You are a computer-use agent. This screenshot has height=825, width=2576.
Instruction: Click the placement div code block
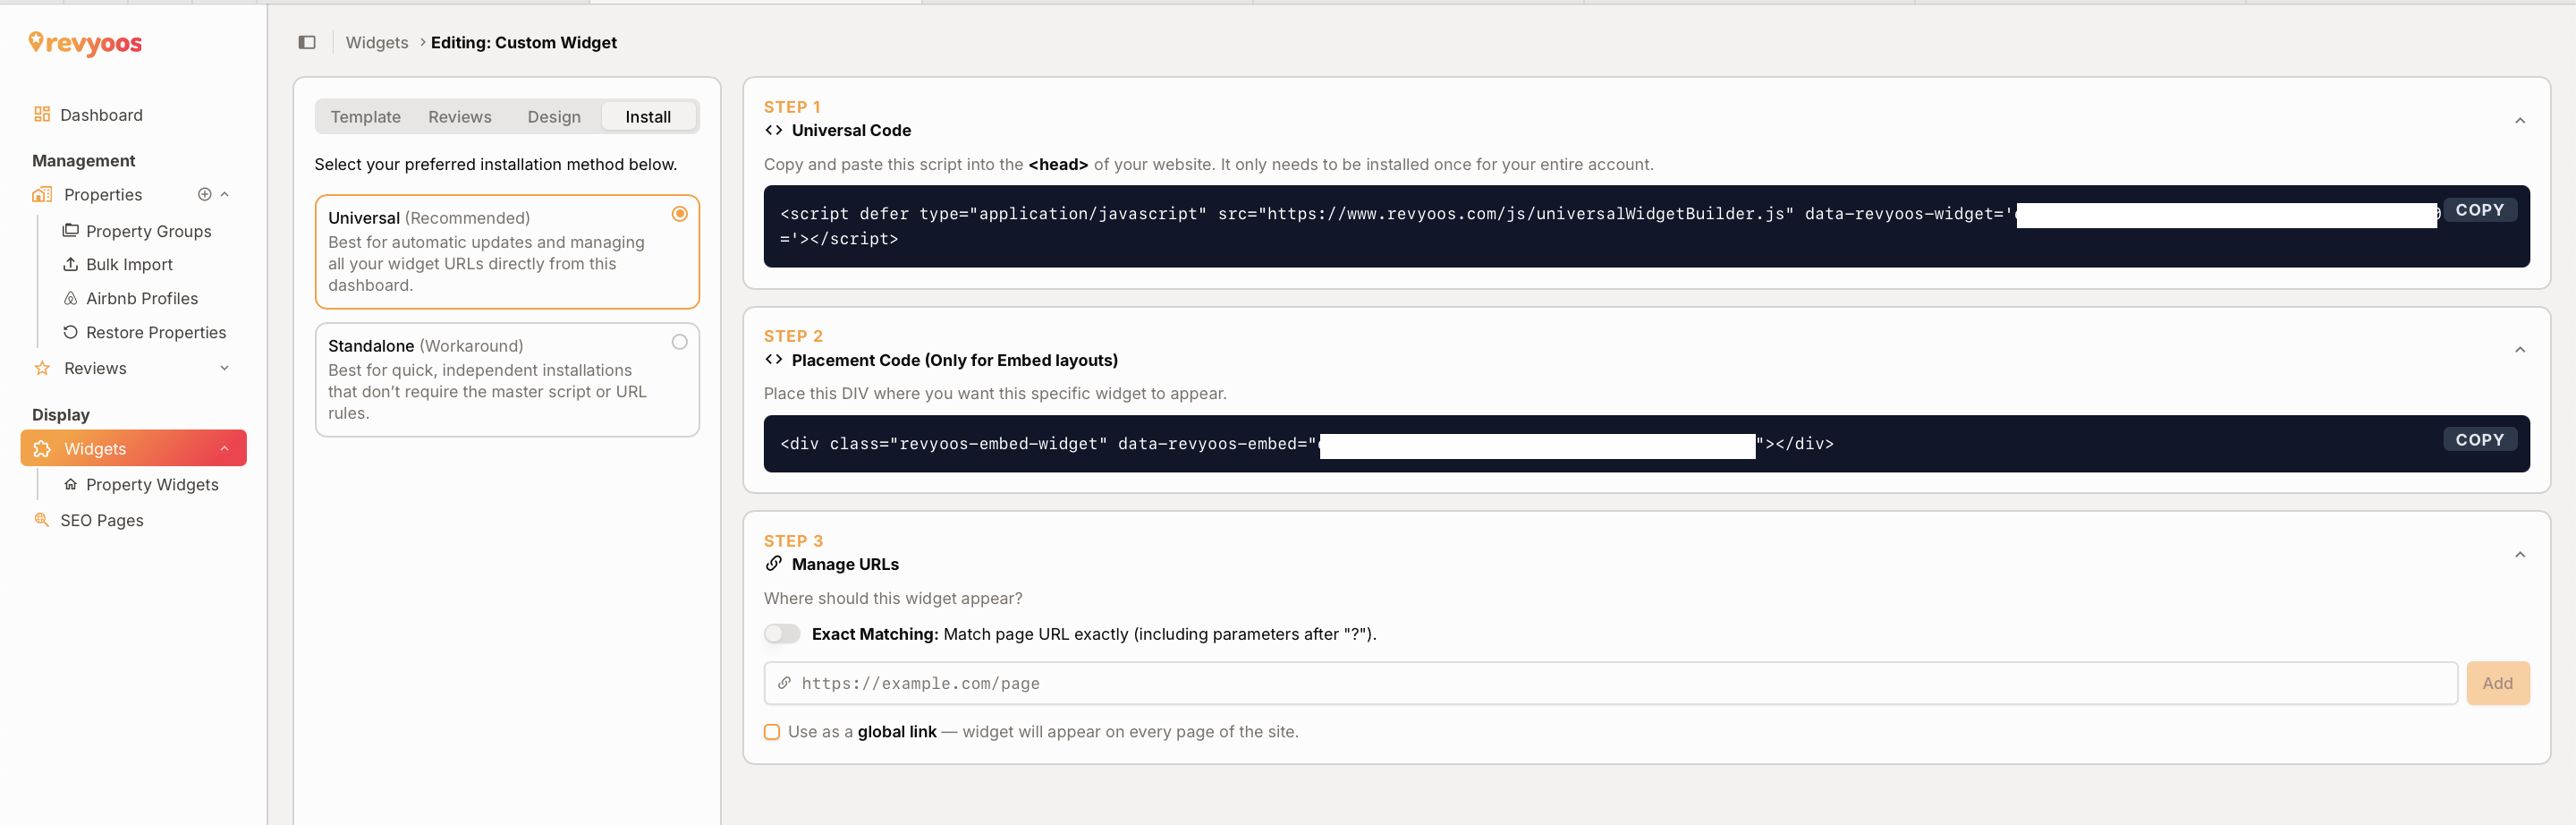(x=1646, y=443)
